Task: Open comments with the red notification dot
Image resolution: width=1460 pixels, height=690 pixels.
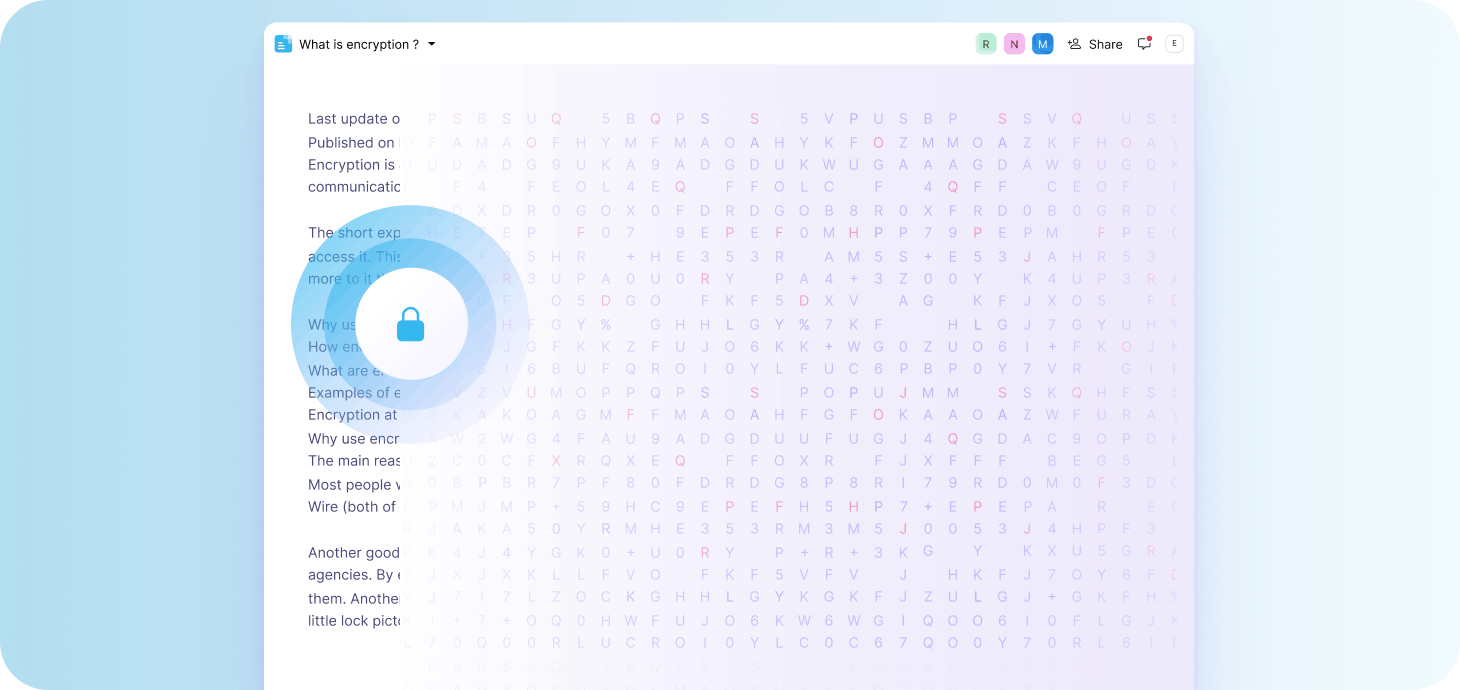Action: 1144,44
